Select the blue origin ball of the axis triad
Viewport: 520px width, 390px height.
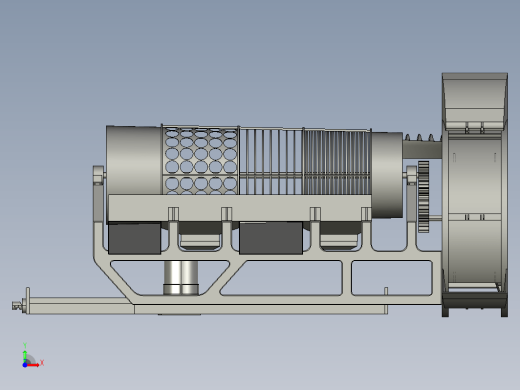(x=25, y=365)
